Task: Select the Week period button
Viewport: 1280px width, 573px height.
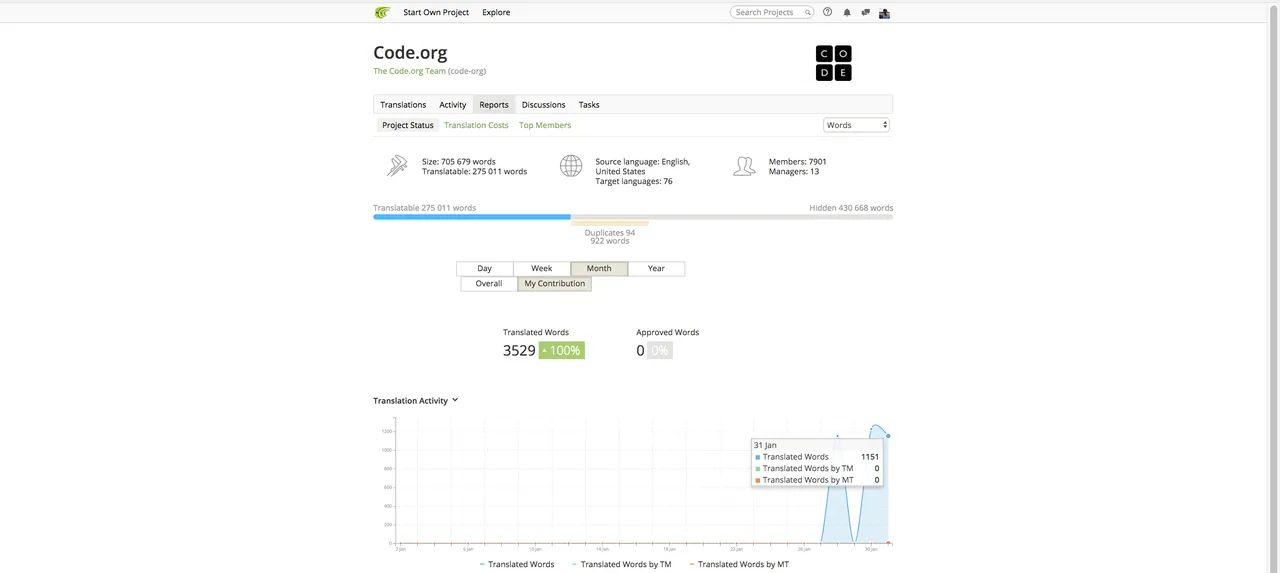Action: click(x=542, y=269)
